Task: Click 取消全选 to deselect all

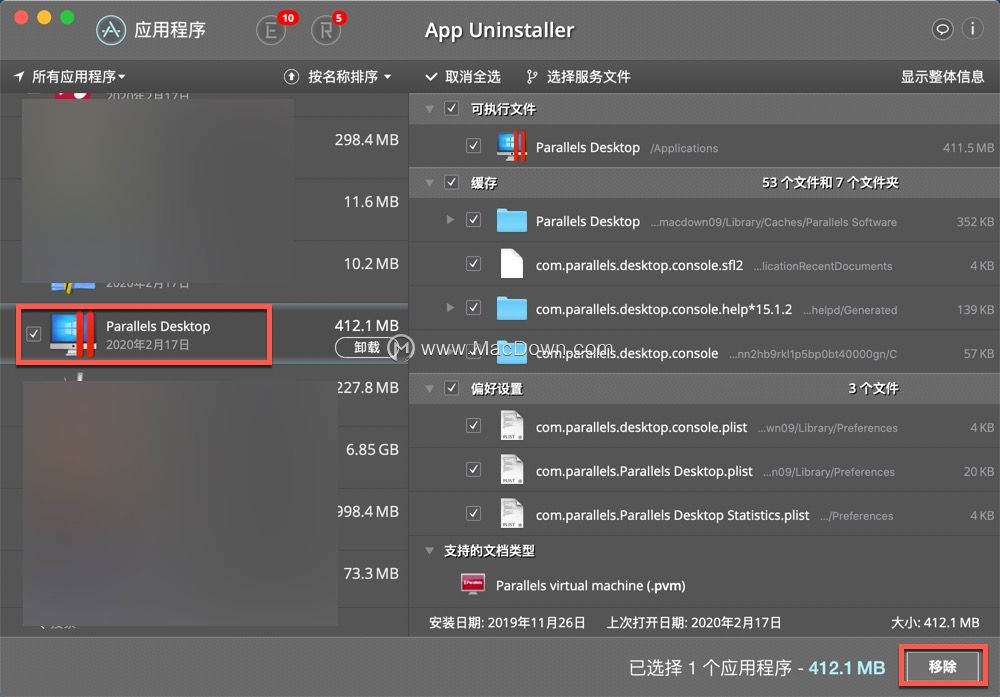Action: [x=463, y=77]
